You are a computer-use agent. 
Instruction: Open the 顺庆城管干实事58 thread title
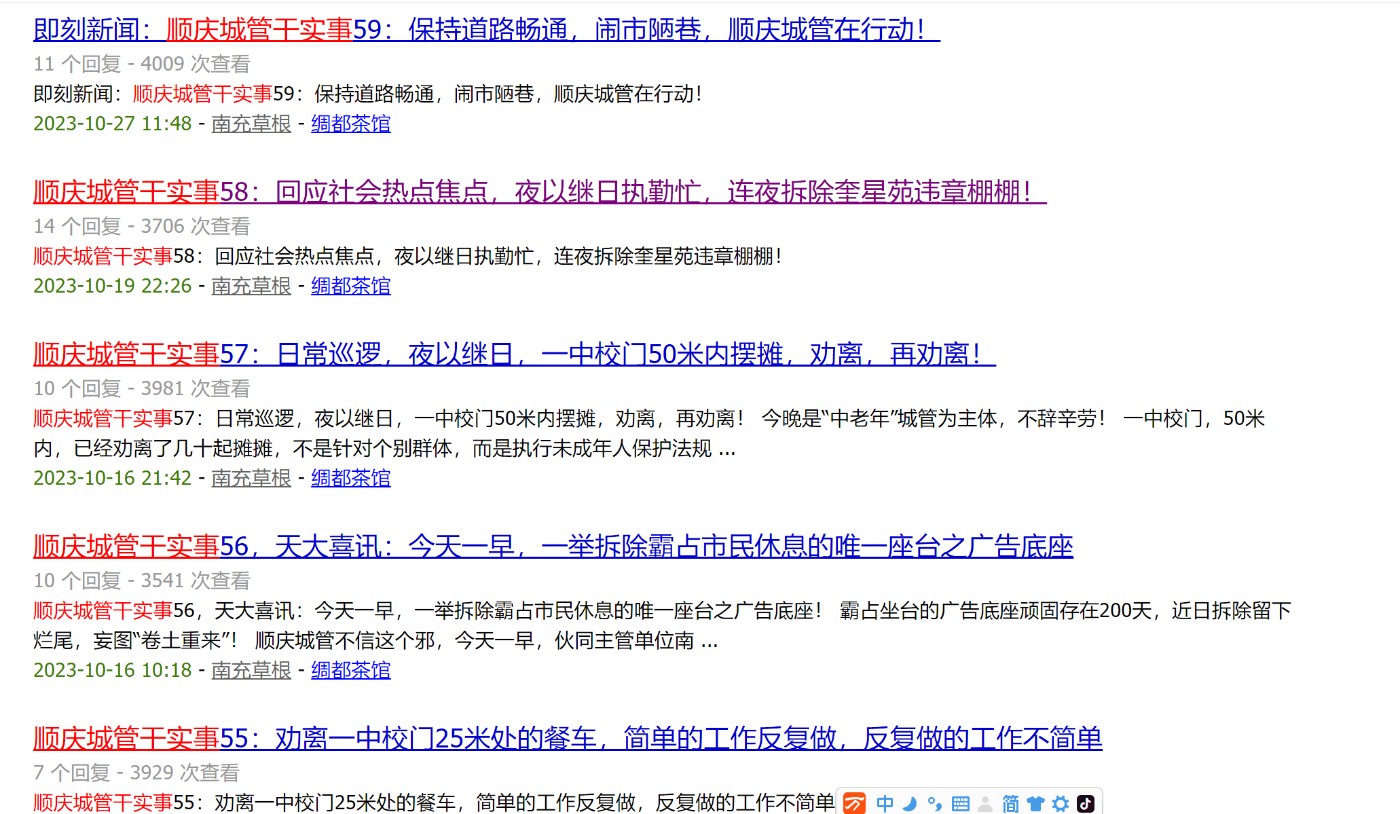(x=540, y=191)
